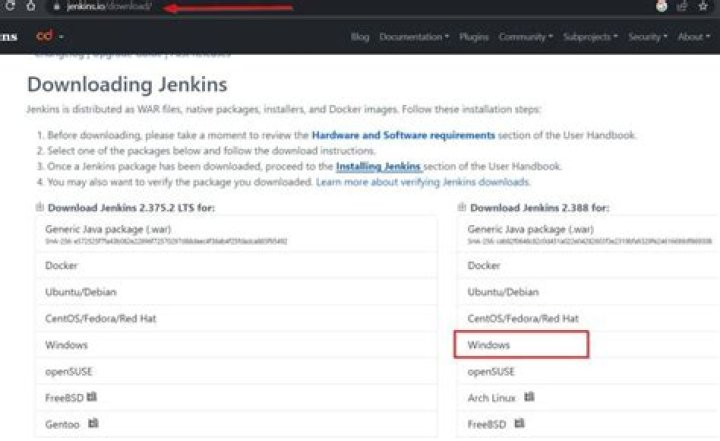
Task: Select the SHA-256 checksum under 2.388 .war
Action: [x=590, y=241]
